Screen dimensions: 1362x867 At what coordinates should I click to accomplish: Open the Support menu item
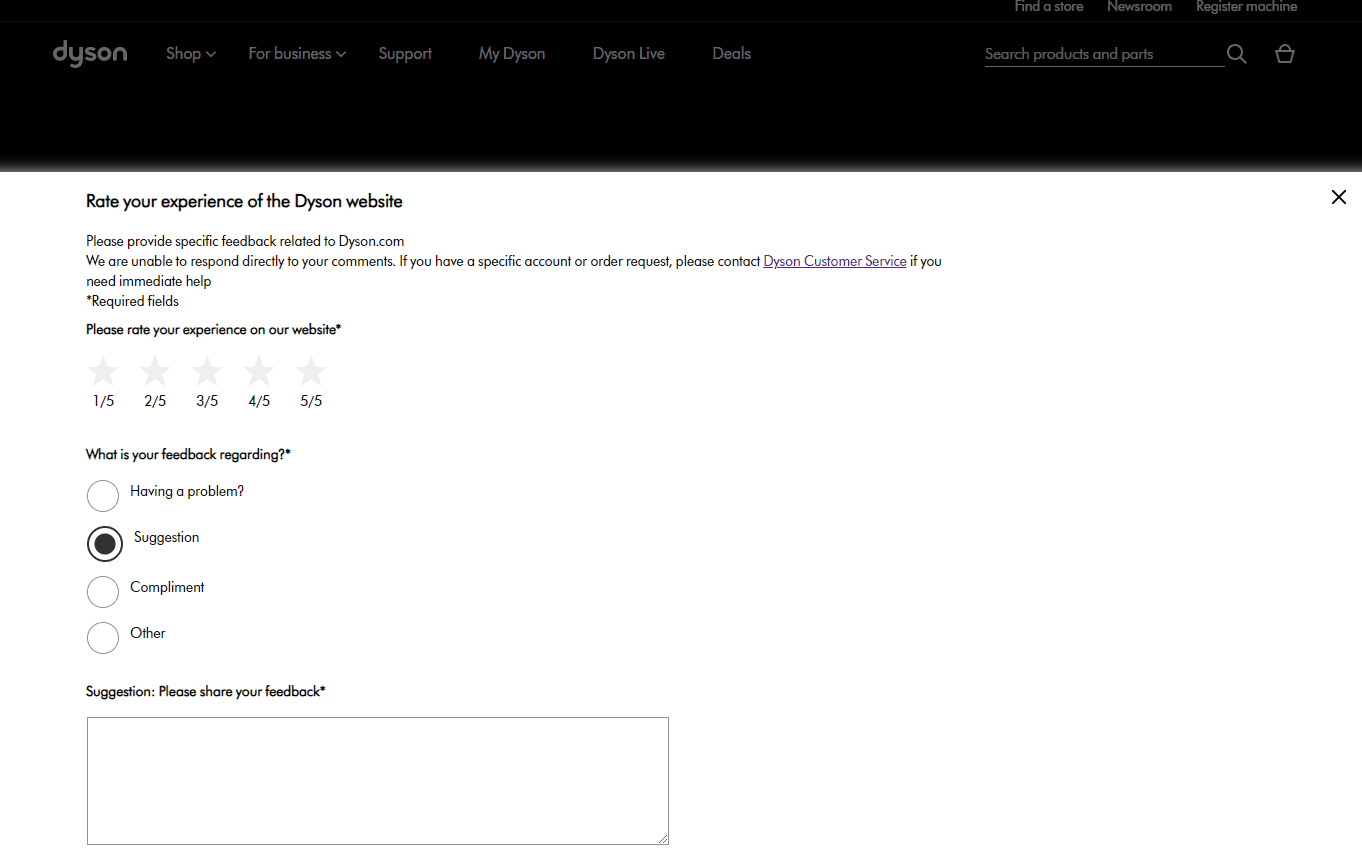point(405,54)
